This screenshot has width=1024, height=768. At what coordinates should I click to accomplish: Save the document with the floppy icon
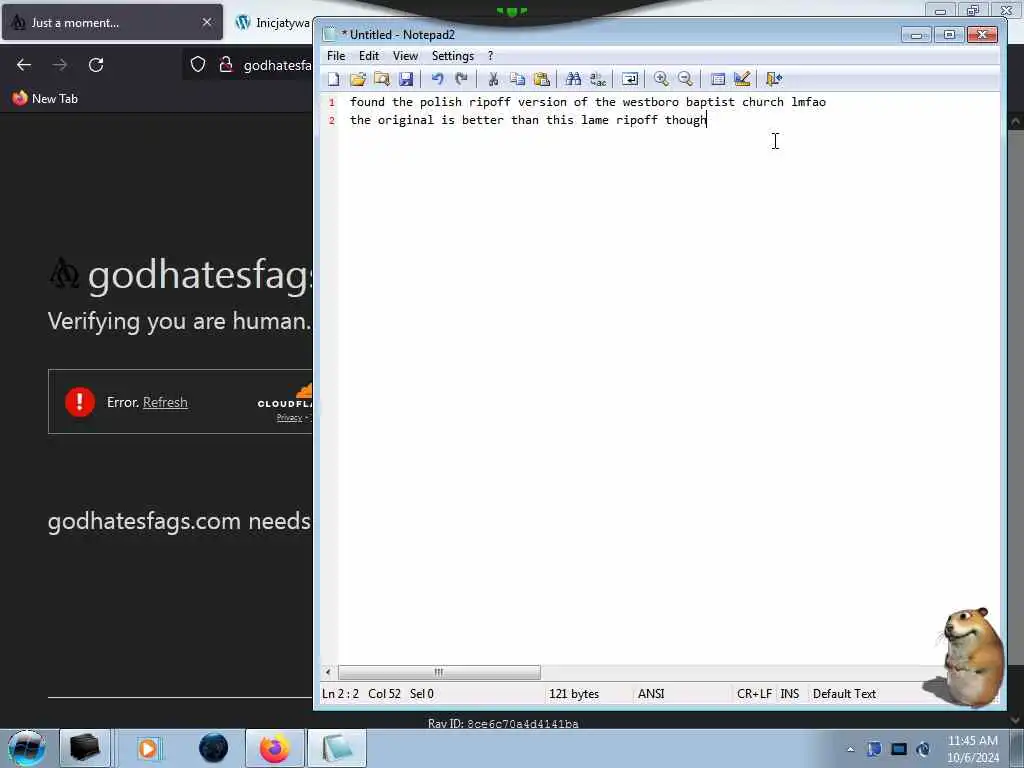pos(406,79)
